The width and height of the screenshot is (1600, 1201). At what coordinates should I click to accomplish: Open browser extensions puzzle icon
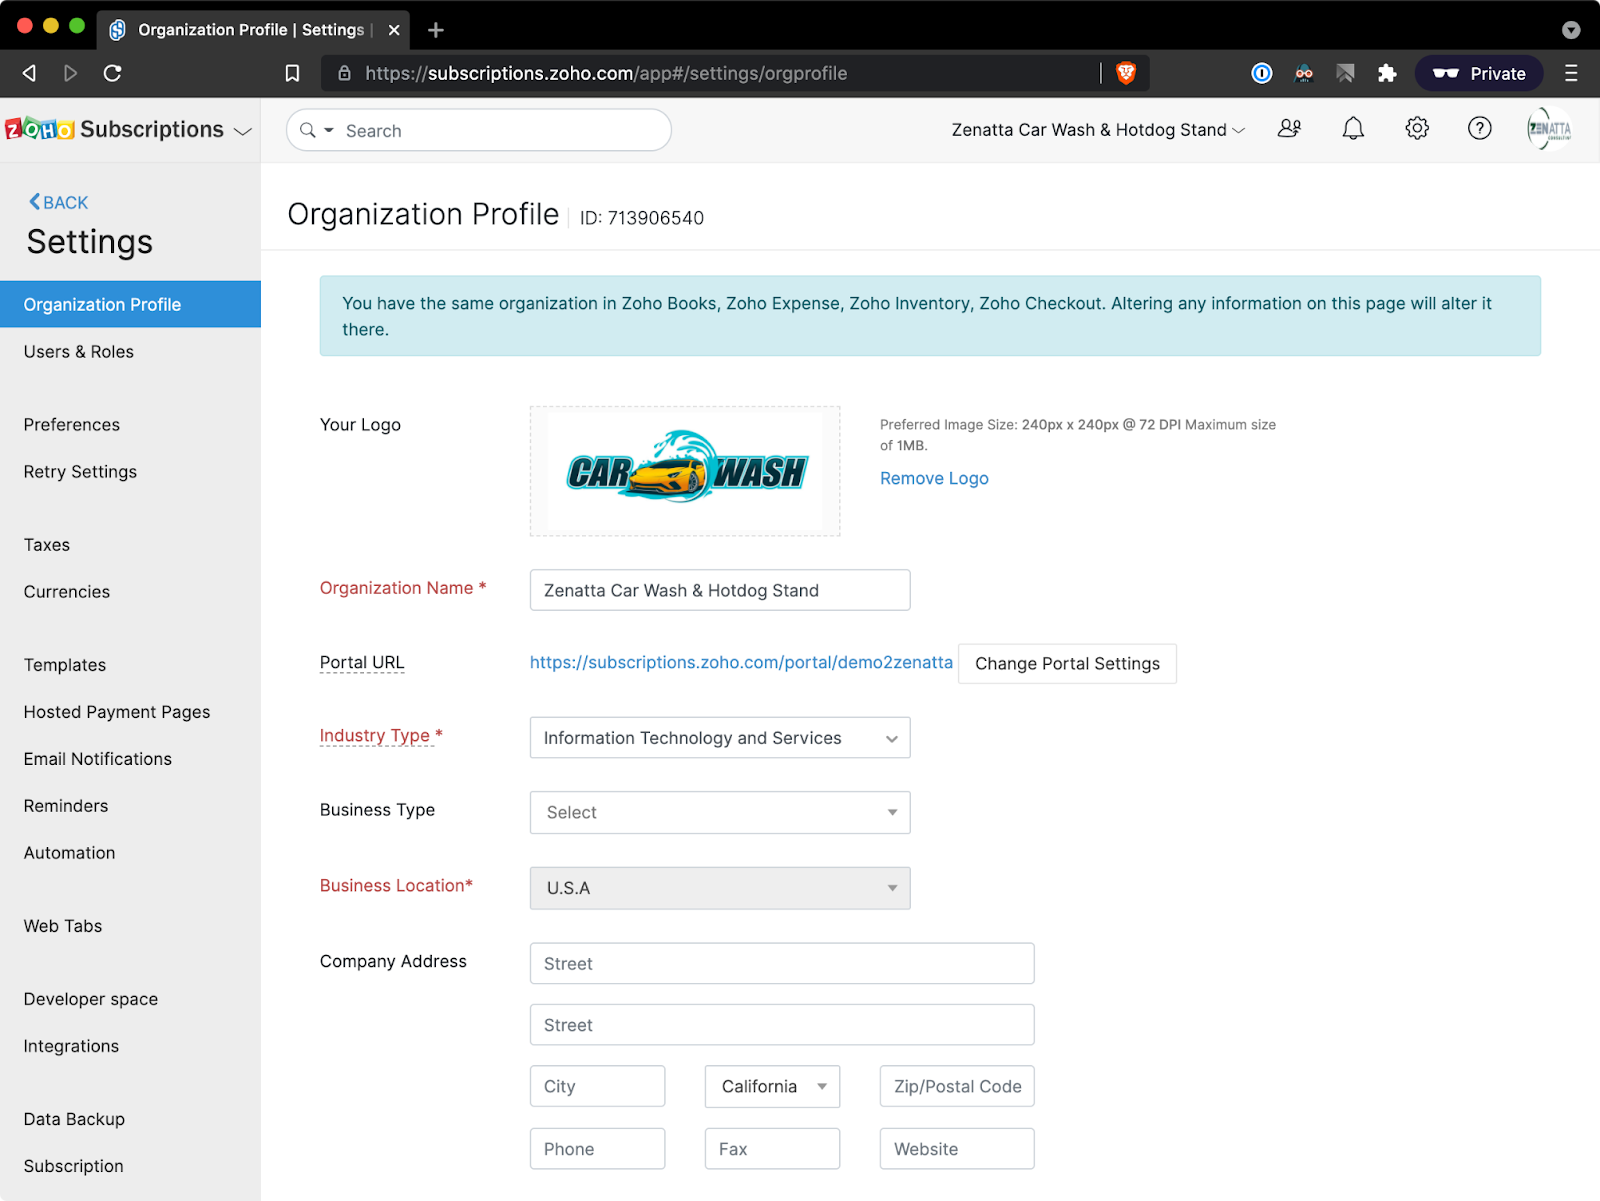pyautogui.click(x=1387, y=73)
